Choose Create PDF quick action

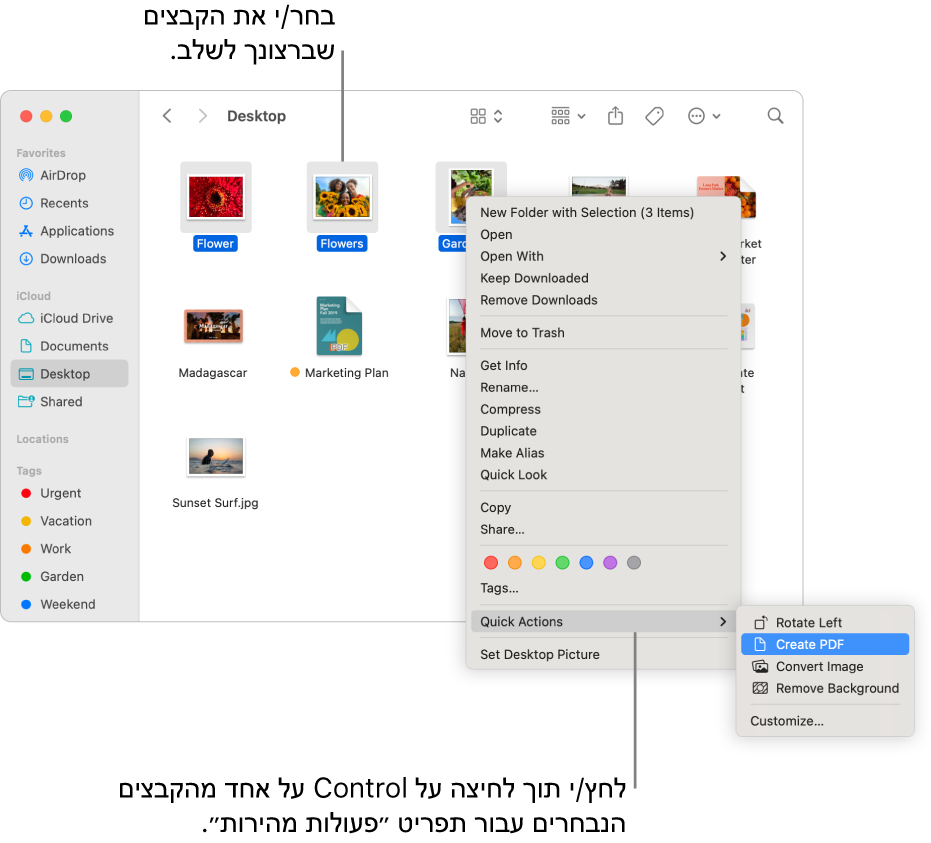[825, 645]
